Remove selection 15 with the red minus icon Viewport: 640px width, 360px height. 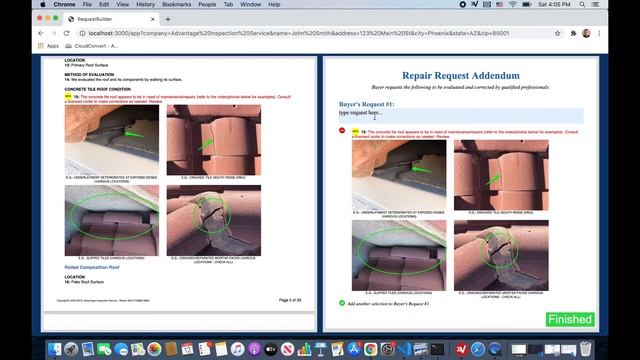tap(342, 130)
